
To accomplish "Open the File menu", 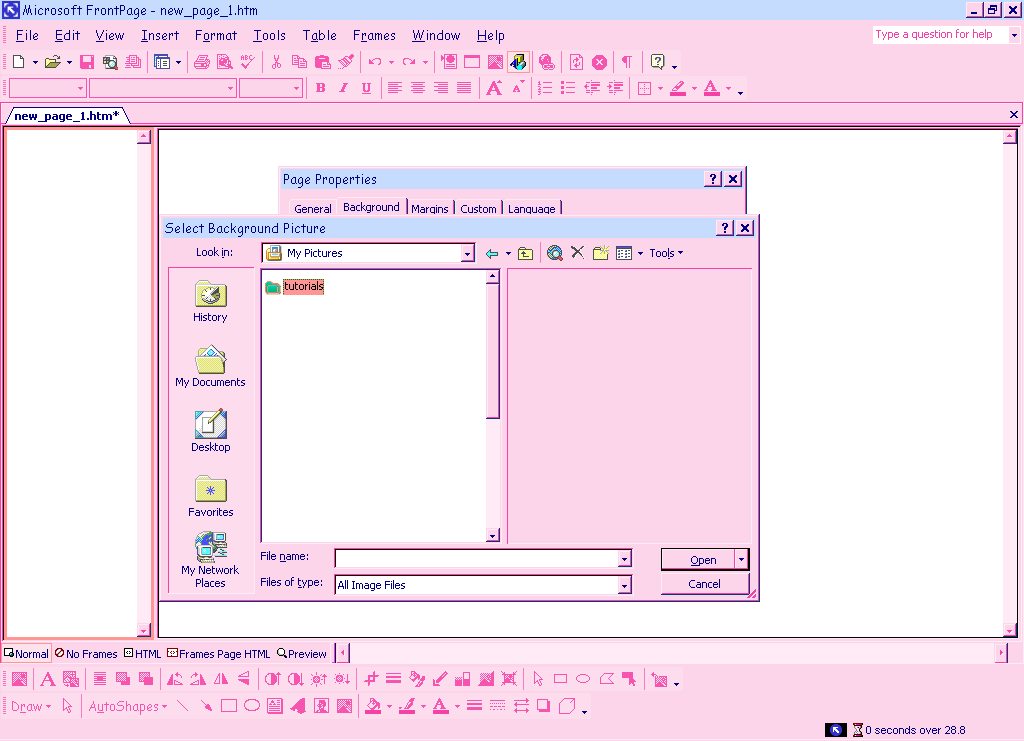I will (27, 36).
